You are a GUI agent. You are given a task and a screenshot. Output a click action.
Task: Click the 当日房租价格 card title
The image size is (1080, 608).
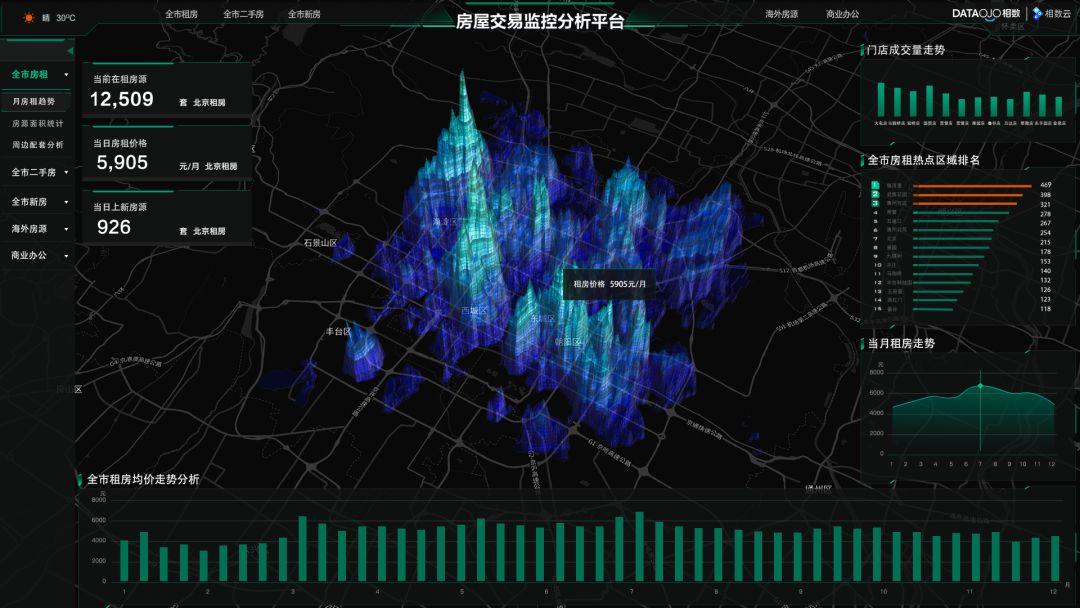tap(120, 143)
